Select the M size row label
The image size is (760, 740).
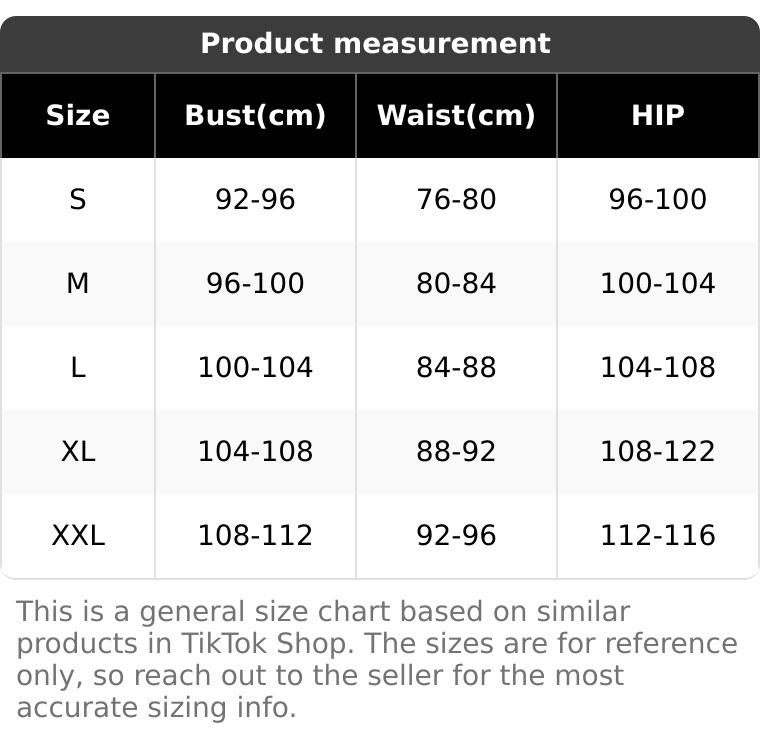point(78,284)
